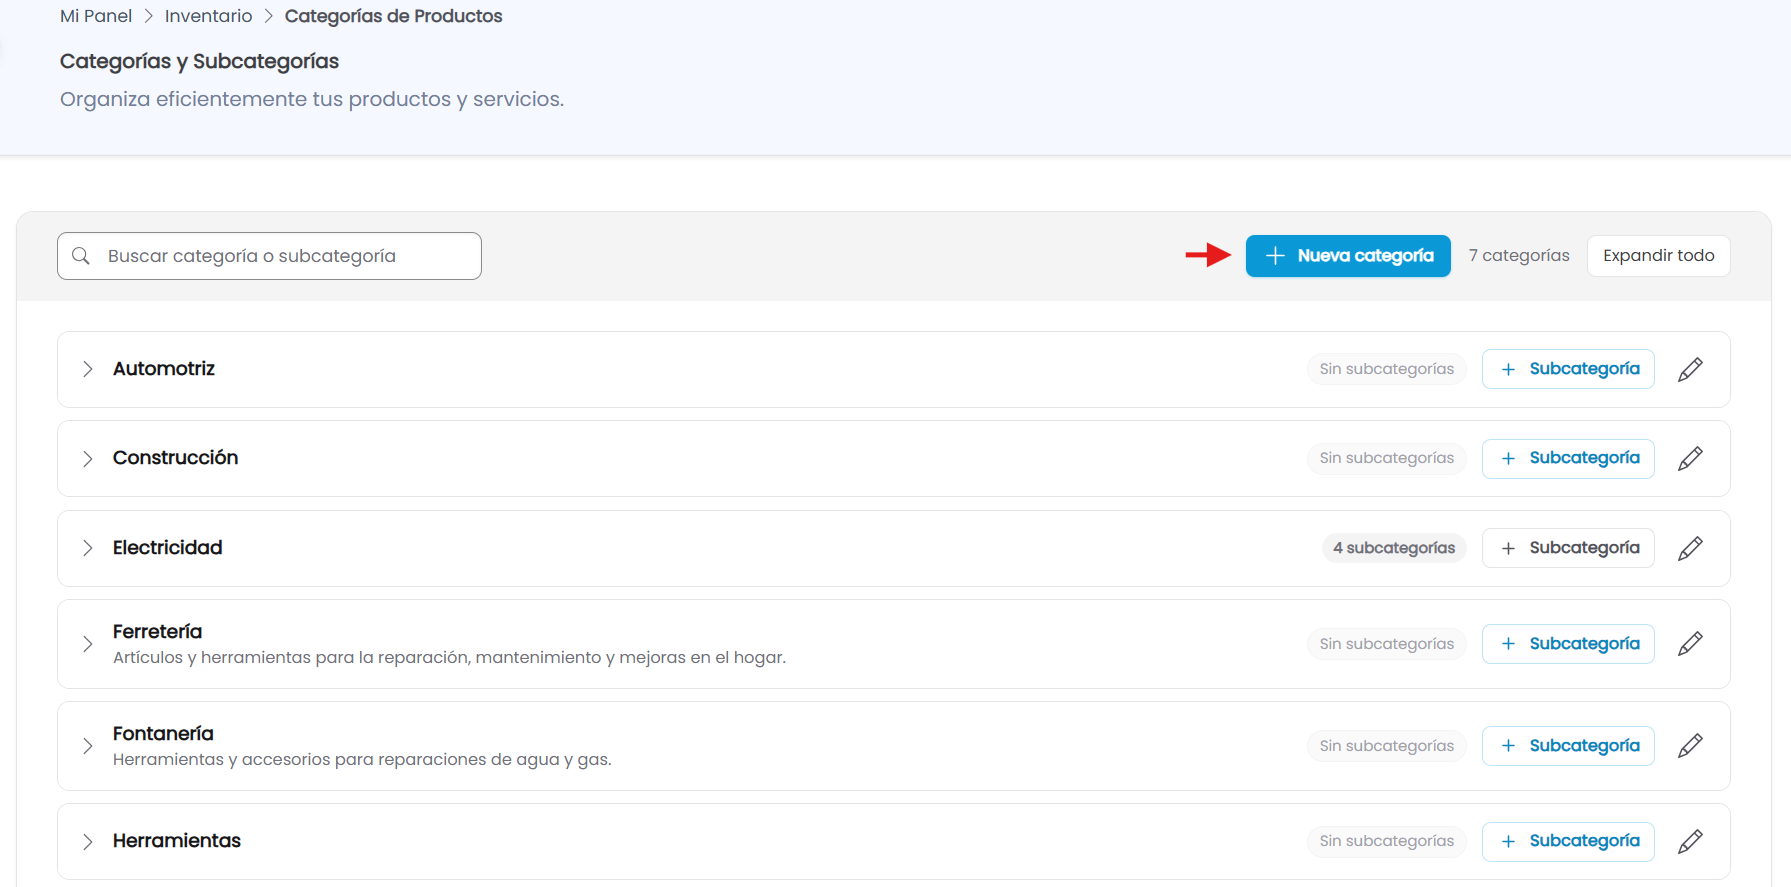
Task: Edit Ferretería using its pencil icon
Action: click(x=1690, y=643)
